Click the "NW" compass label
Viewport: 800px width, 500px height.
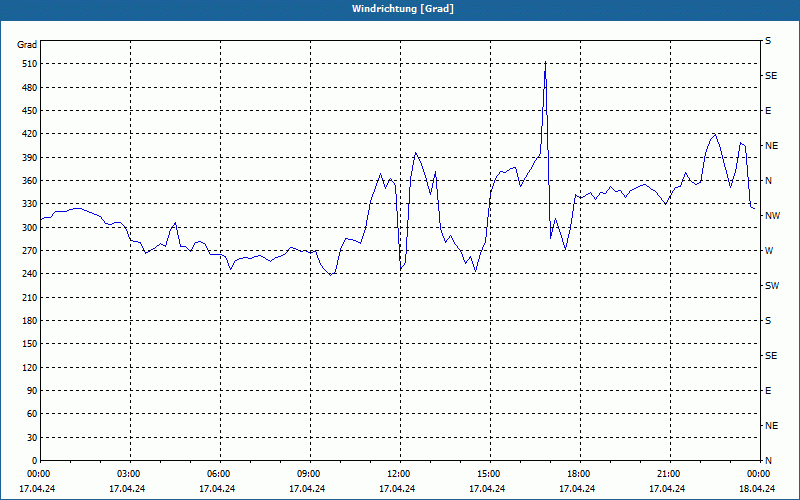point(772,216)
